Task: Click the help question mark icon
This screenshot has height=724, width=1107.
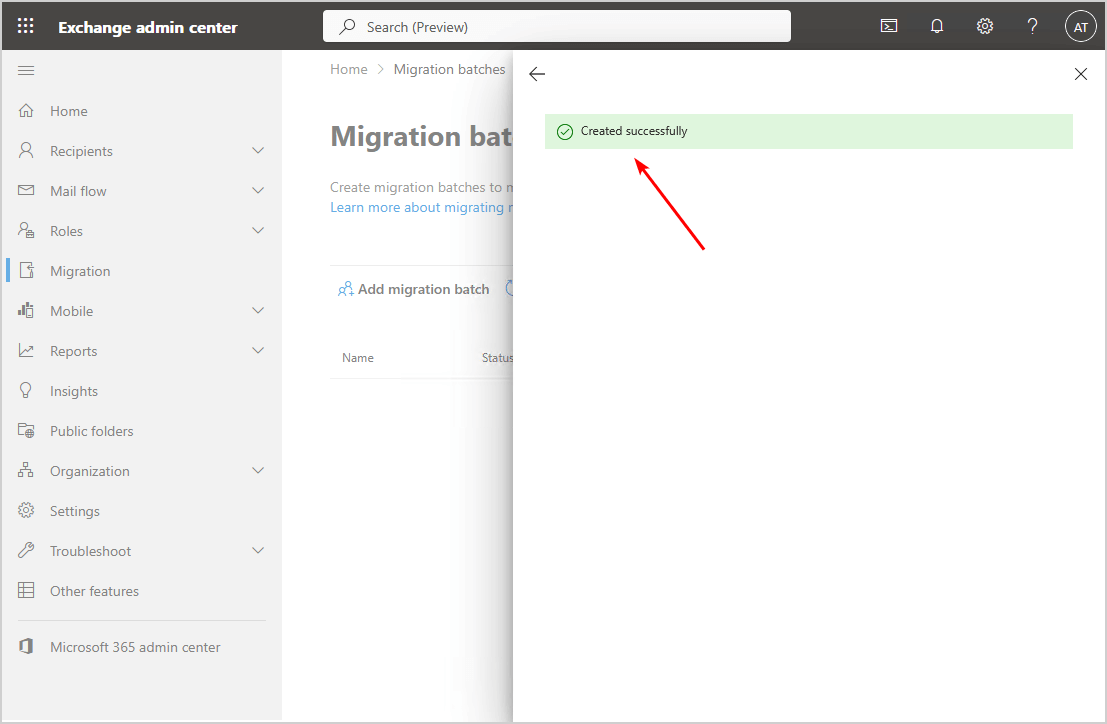Action: [1033, 27]
